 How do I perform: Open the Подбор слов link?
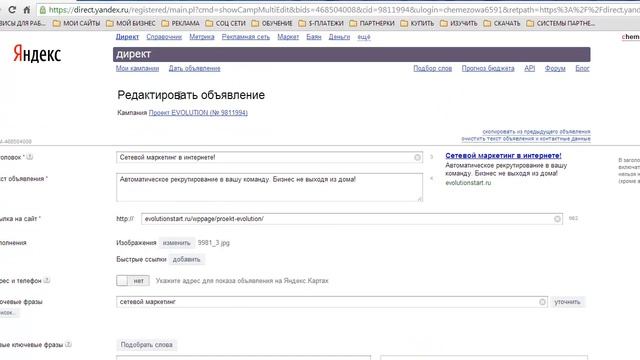pos(432,69)
